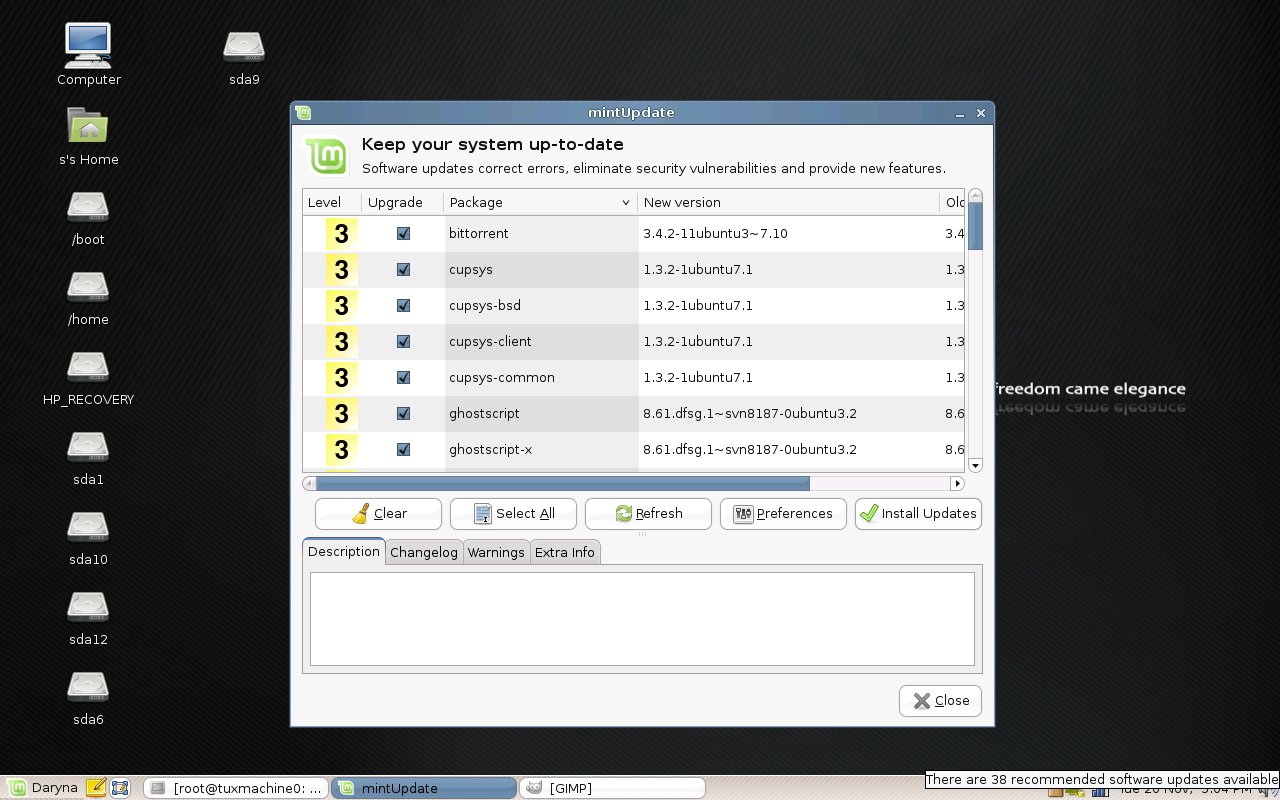
Task: Select the ghostscript-x package name
Action: click(x=491, y=450)
